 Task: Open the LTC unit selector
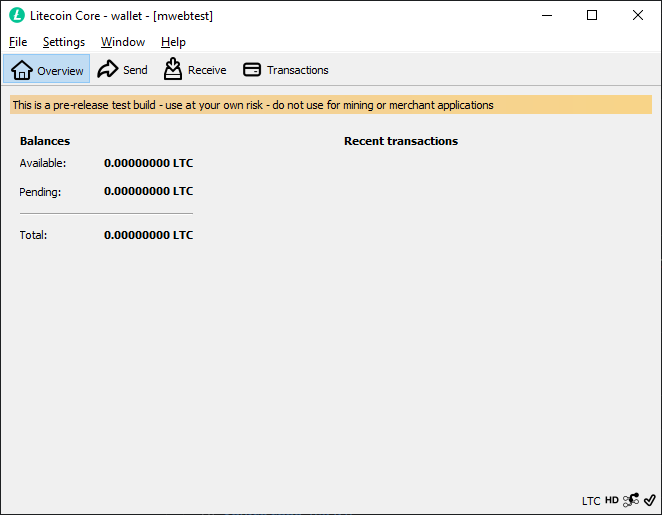pyautogui.click(x=591, y=500)
